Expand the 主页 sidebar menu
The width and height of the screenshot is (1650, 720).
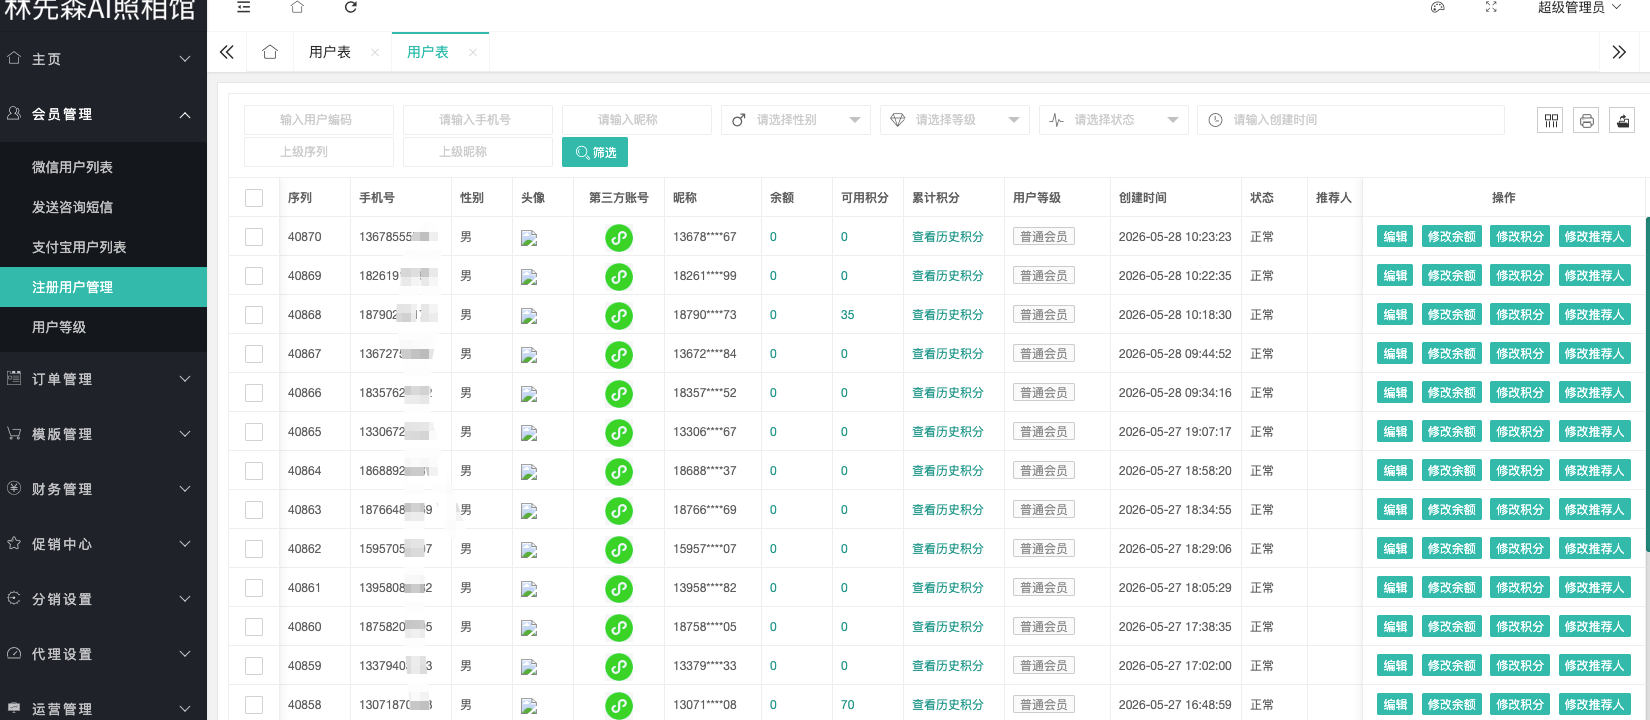[x=103, y=59]
